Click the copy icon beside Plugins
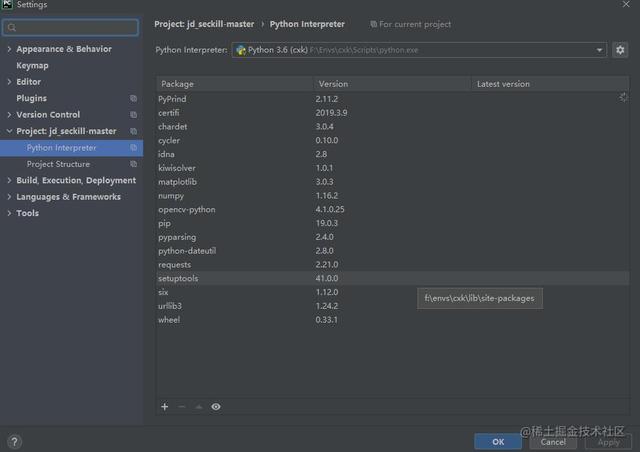640x452 pixels. coord(133,98)
